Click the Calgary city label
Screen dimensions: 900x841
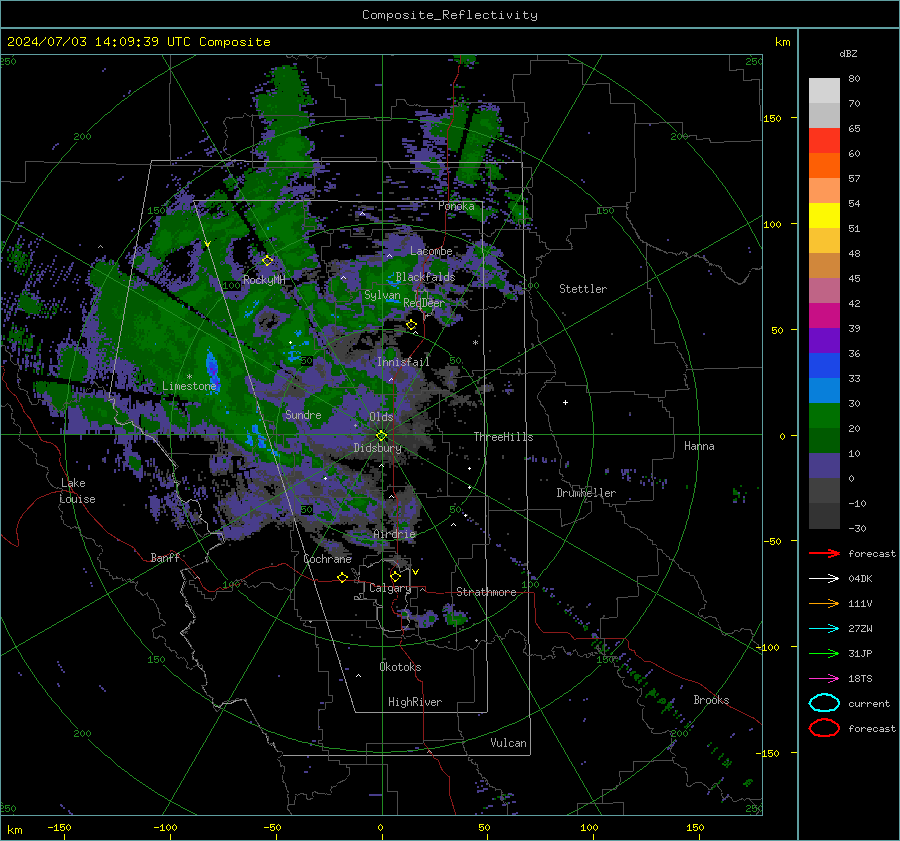point(390,588)
